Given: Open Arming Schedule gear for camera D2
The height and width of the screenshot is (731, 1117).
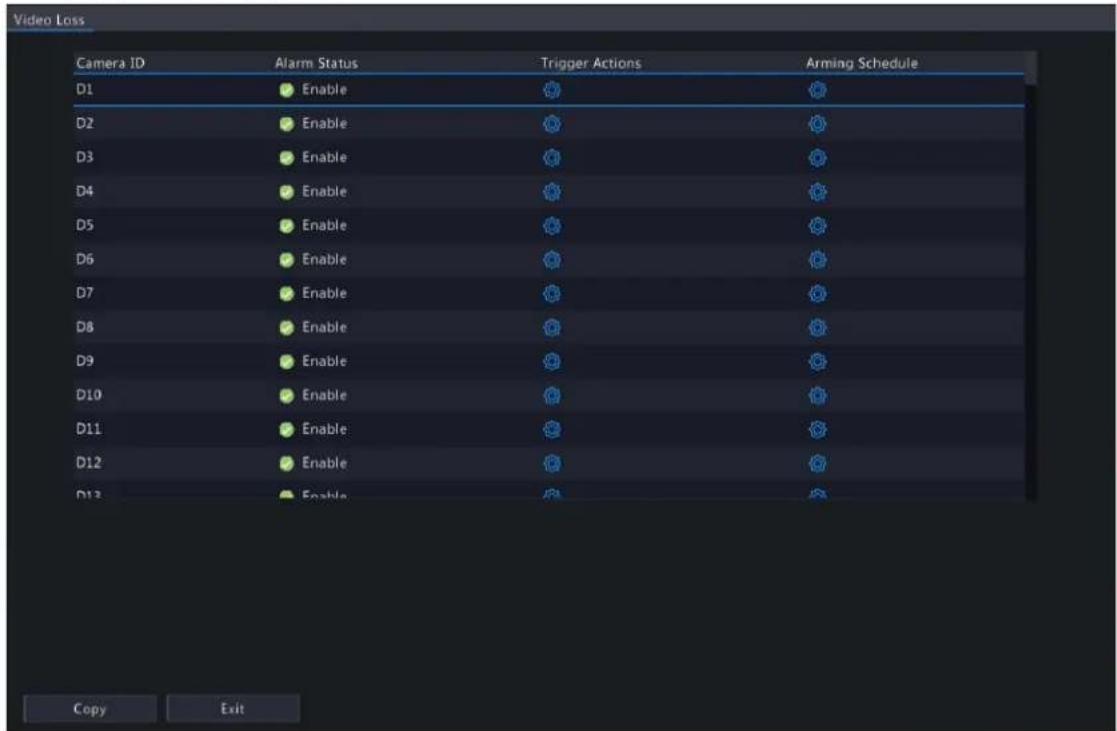Looking at the screenshot, I should pos(818,124).
